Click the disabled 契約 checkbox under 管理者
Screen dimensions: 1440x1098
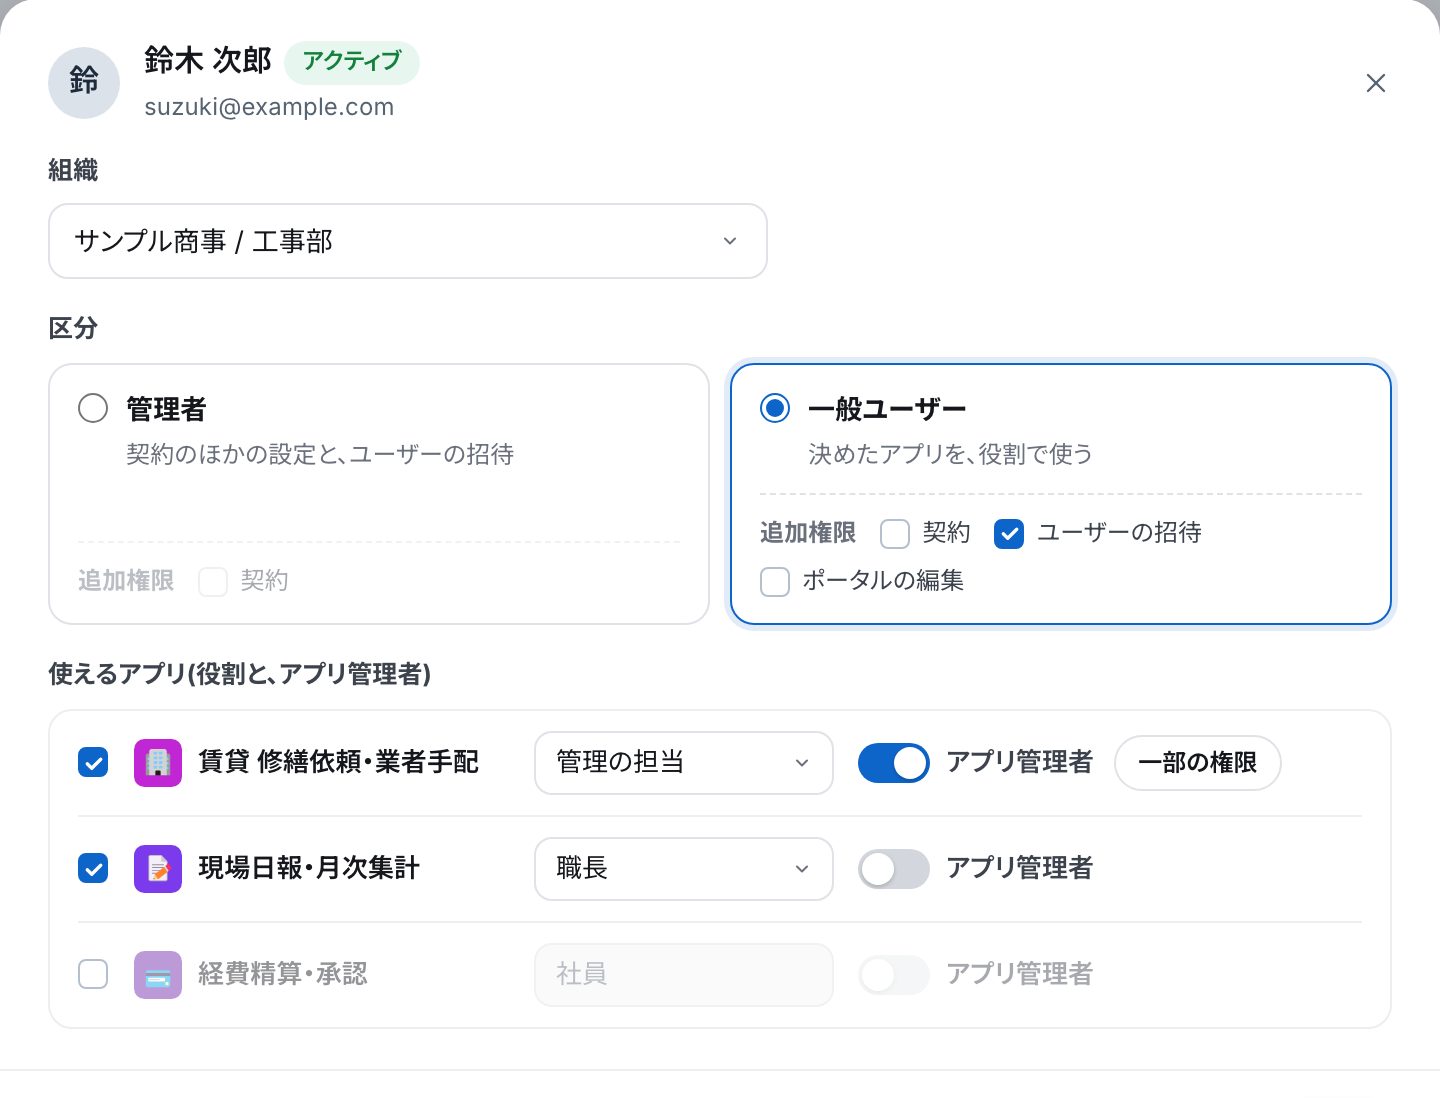click(x=213, y=582)
